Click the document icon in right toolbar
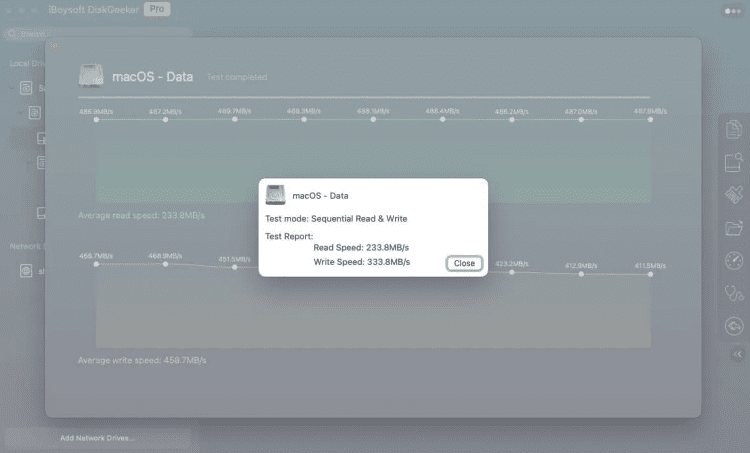 (x=734, y=129)
